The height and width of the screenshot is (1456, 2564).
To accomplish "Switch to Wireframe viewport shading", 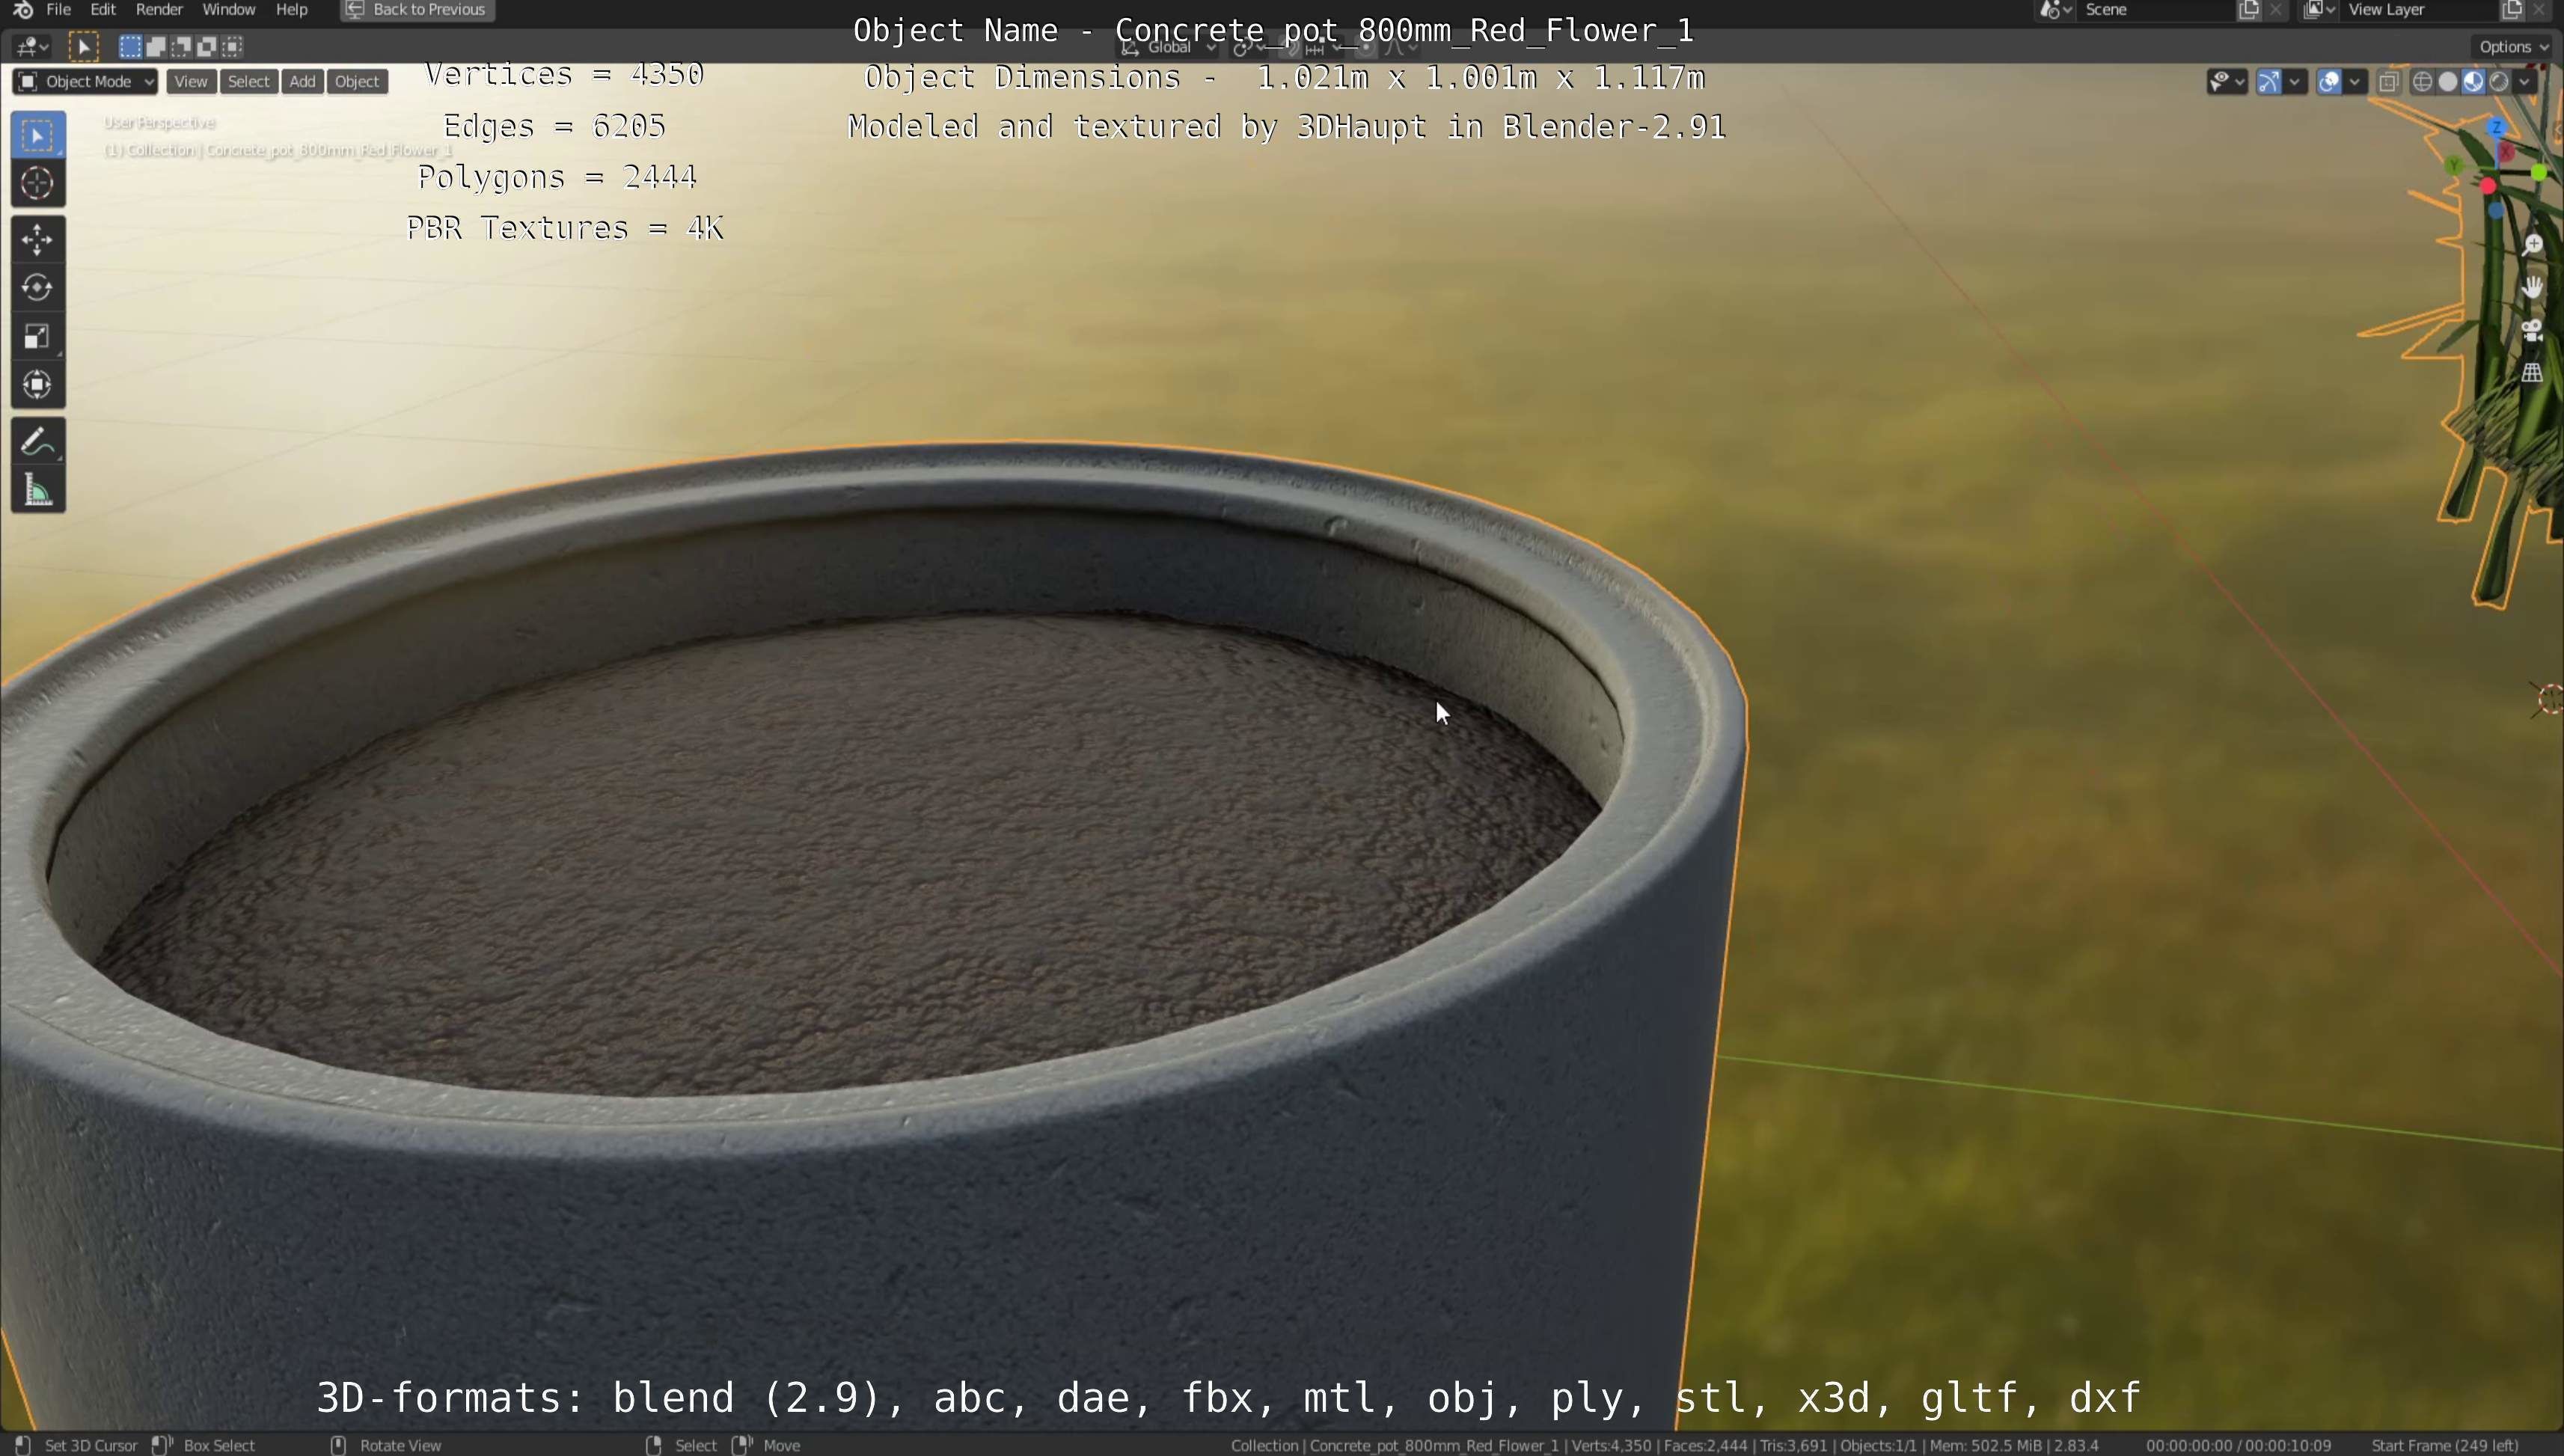I will click(2422, 82).
